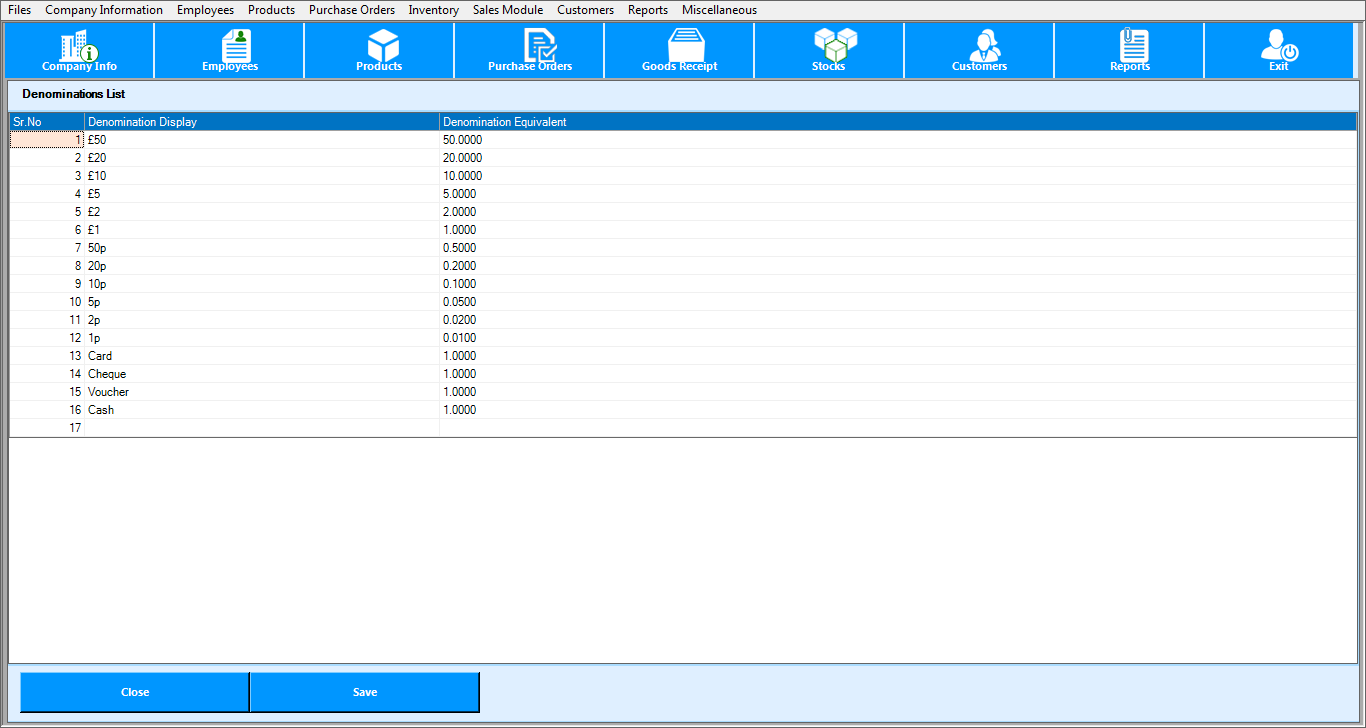
Task: Click the empty display cell in row 17
Action: pyautogui.click(x=261, y=428)
